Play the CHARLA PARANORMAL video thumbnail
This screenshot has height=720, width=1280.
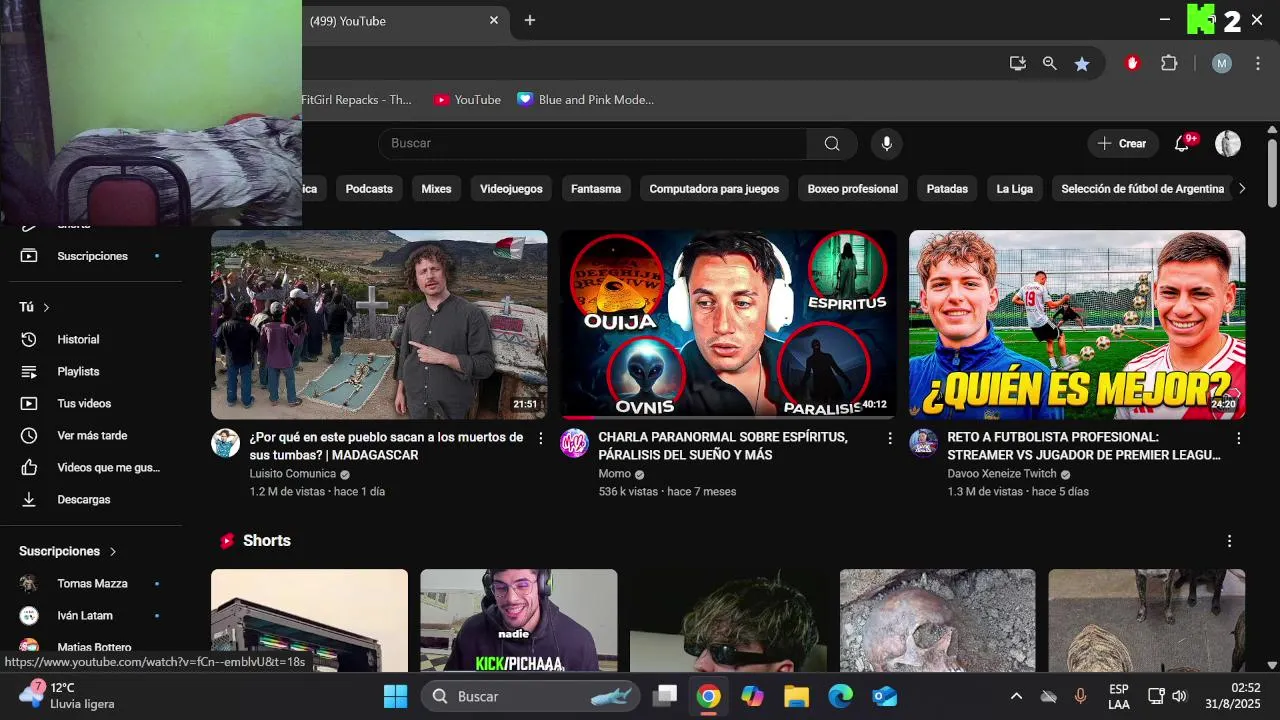click(728, 324)
